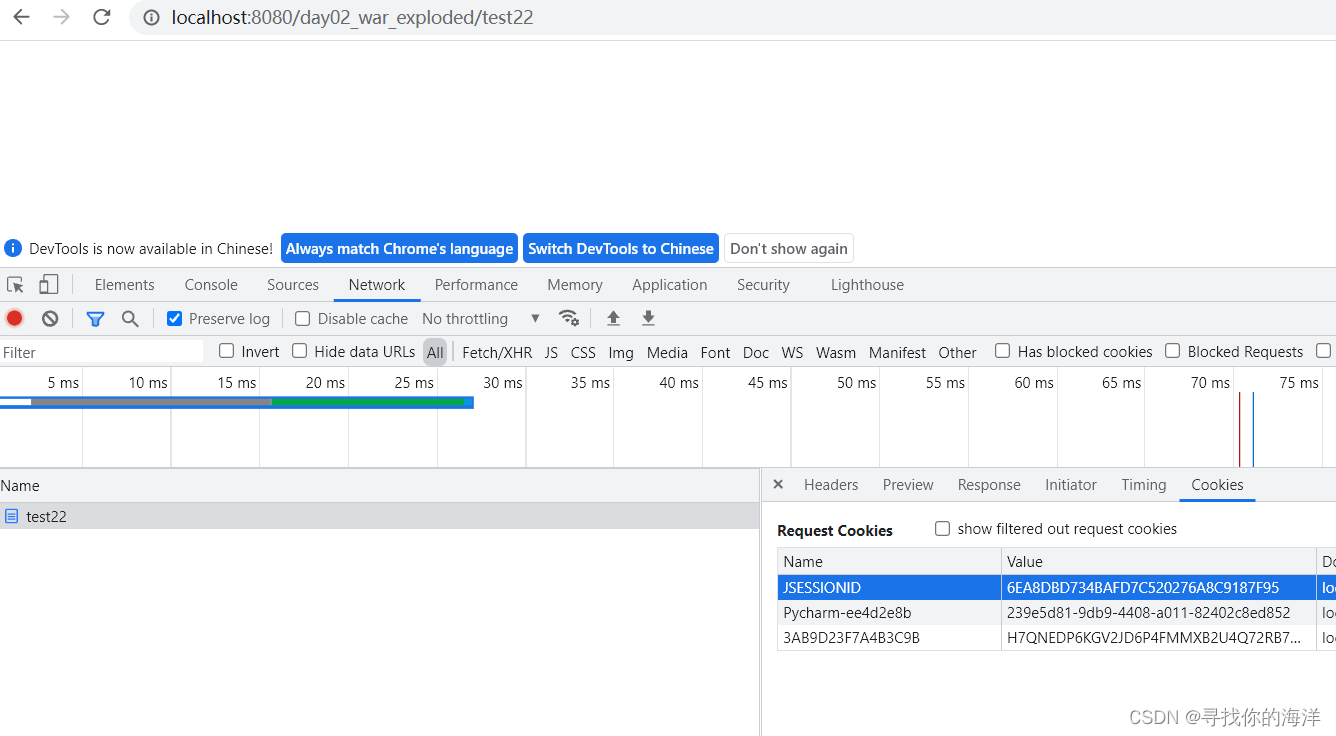Open the Headers details tab

(x=831, y=485)
